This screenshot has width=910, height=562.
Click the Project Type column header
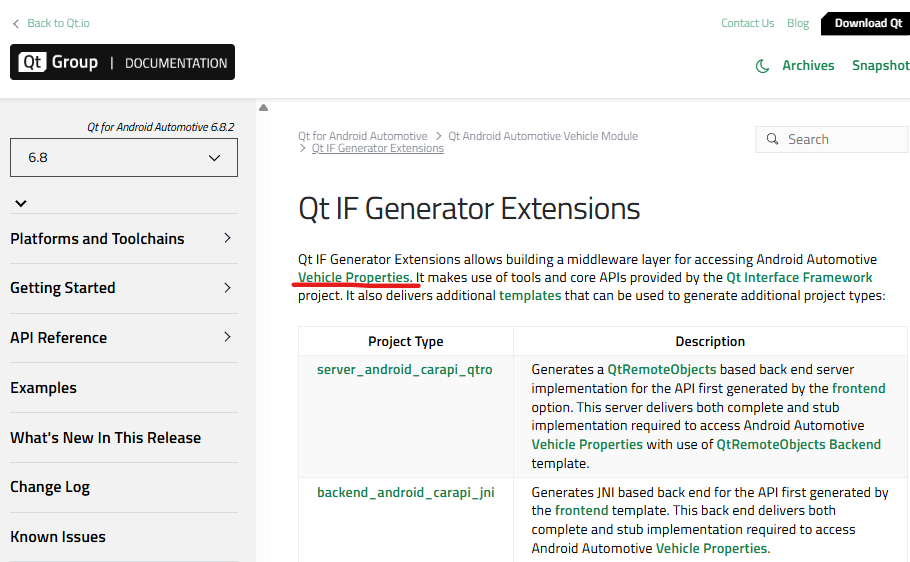coord(406,341)
